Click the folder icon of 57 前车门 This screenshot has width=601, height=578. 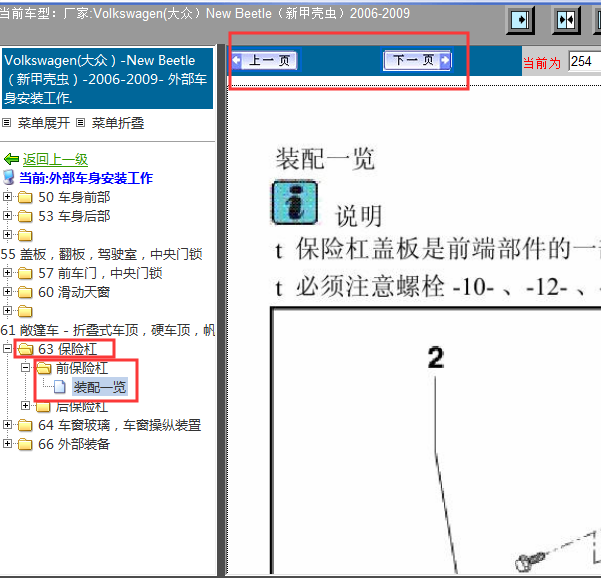click(x=25, y=273)
